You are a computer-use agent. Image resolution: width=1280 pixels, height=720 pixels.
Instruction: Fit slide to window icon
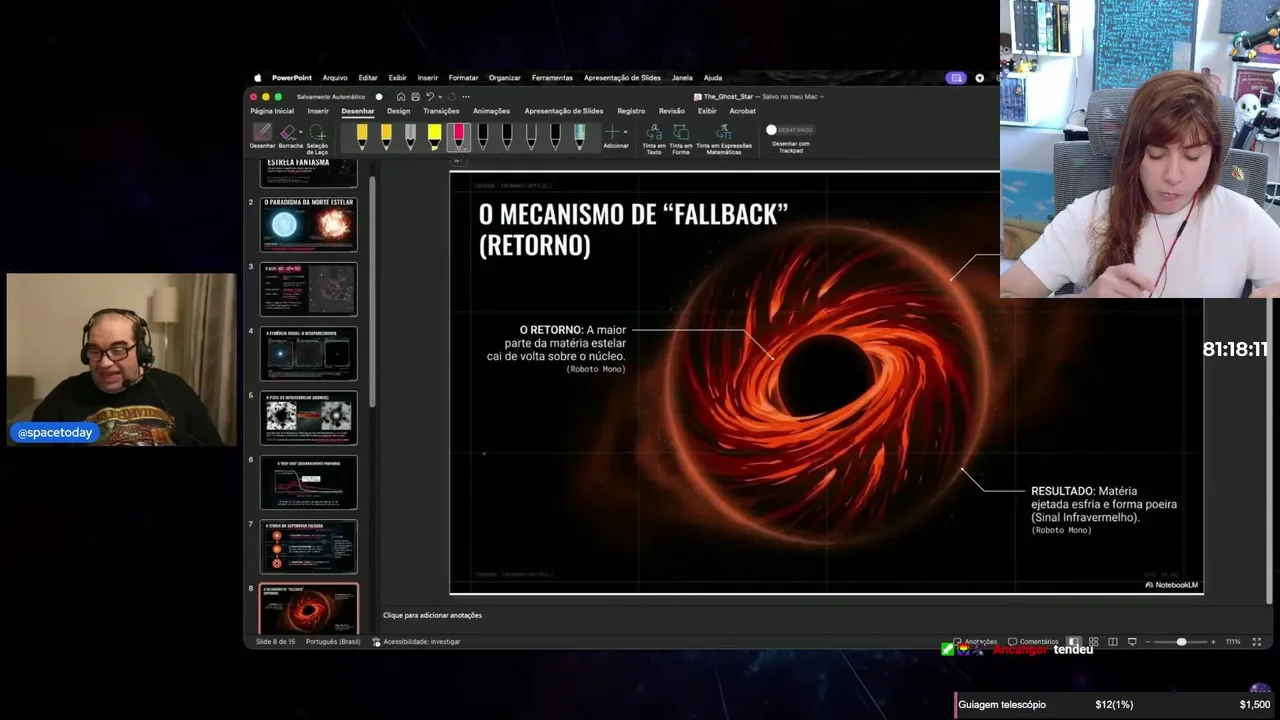pyautogui.click(x=1257, y=641)
